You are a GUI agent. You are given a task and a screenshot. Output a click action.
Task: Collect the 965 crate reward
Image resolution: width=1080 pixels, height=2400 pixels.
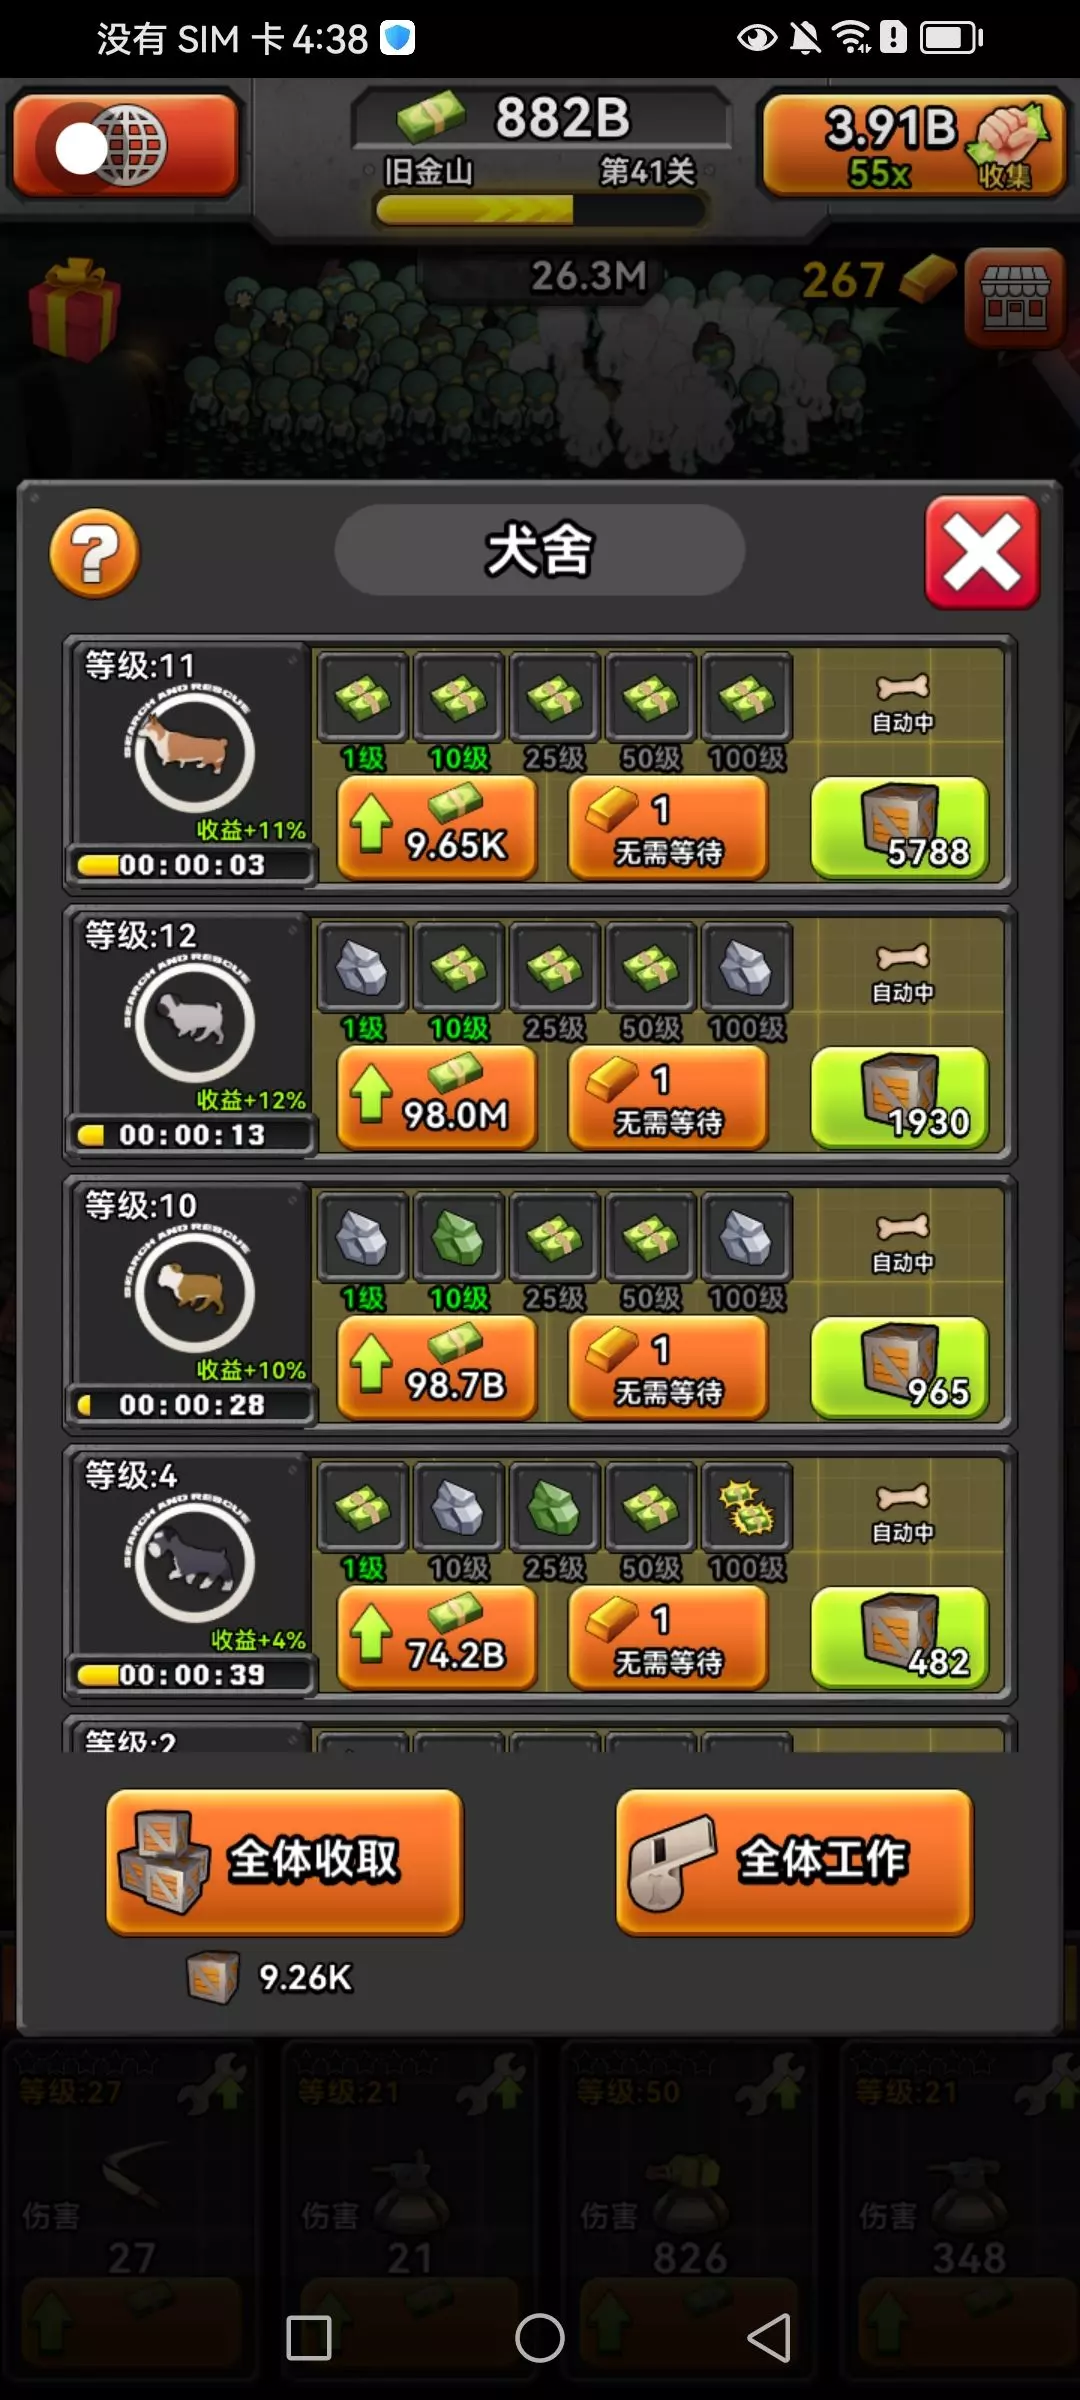coord(900,1369)
